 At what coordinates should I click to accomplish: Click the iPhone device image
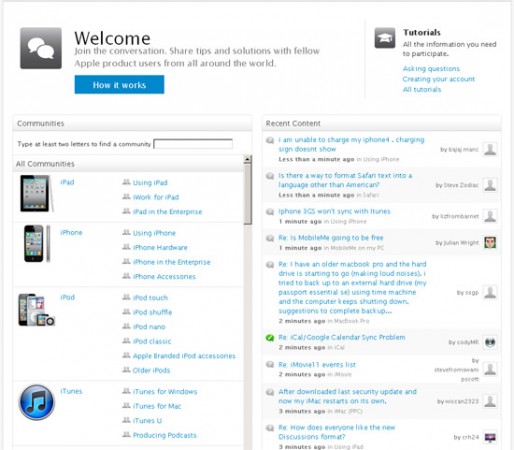[x=37, y=244]
